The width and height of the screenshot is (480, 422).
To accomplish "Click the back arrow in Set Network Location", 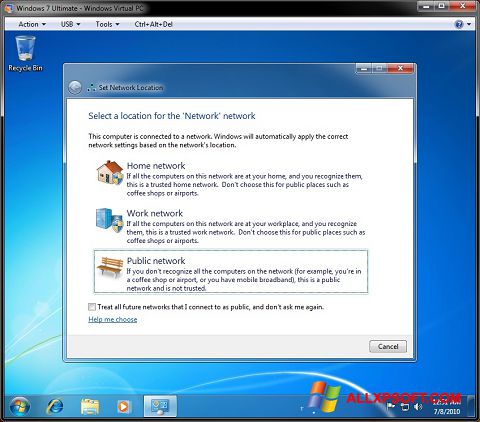I will 75,88.
